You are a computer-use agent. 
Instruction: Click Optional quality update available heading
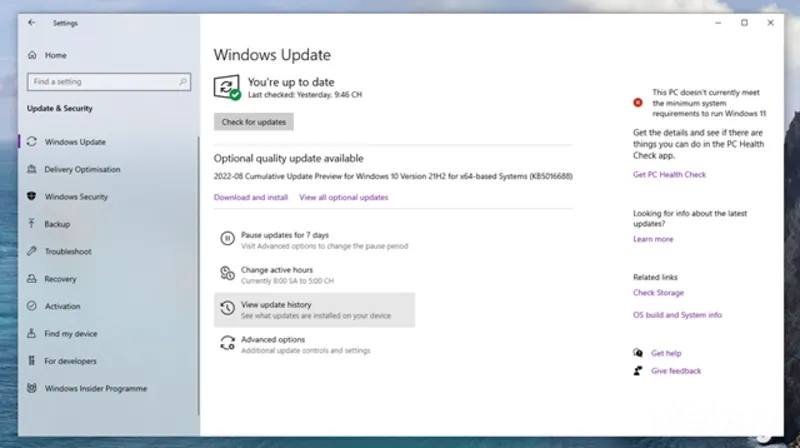(288, 158)
